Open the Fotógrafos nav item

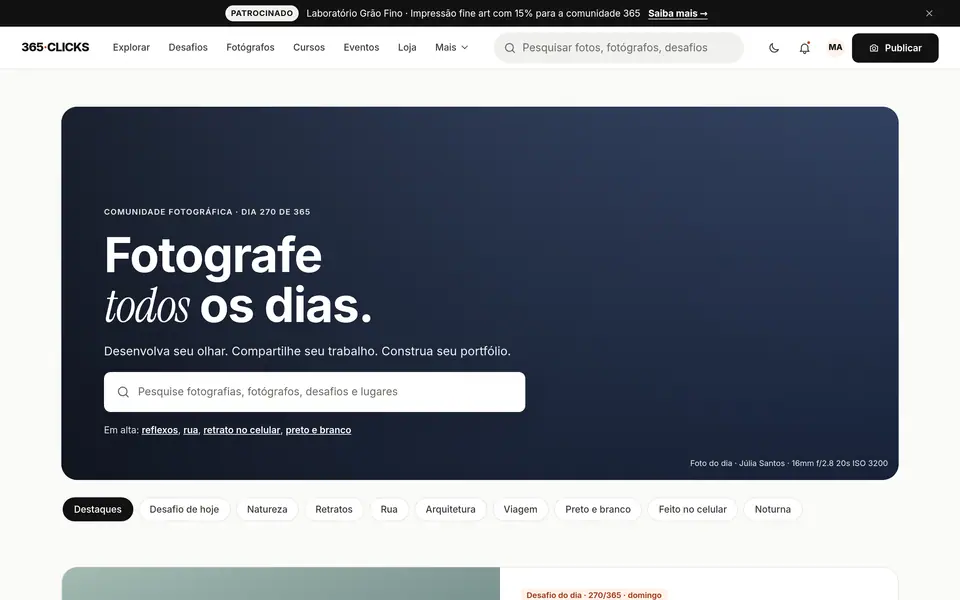pos(250,47)
